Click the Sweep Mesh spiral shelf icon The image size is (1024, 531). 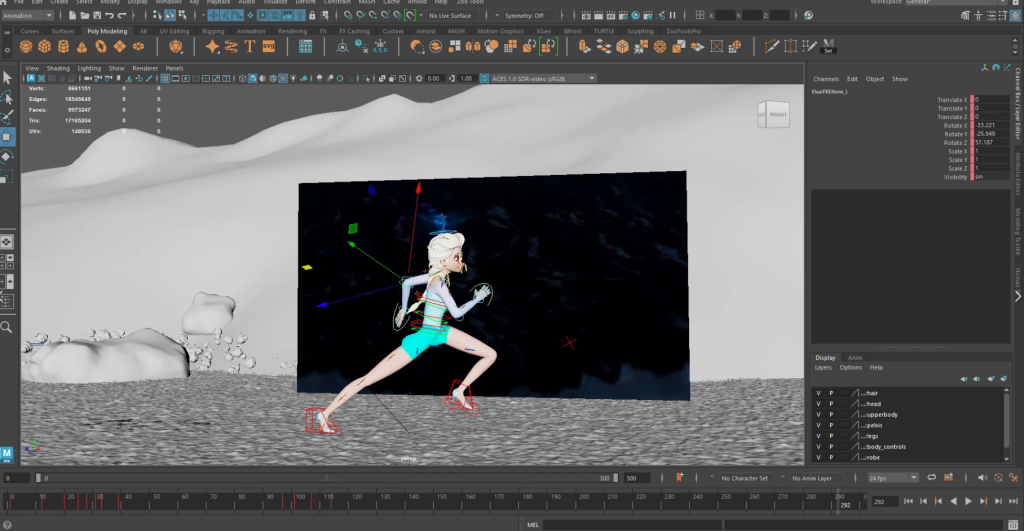click(x=231, y=46)
